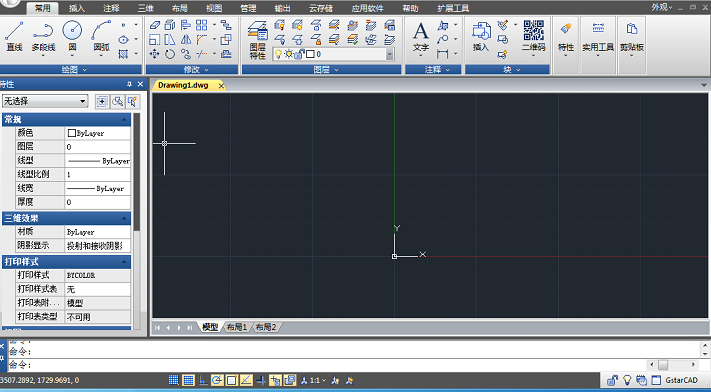Expand the 绘图 draw panel
This screenshot has height=392, width=711.
[75, 69]
